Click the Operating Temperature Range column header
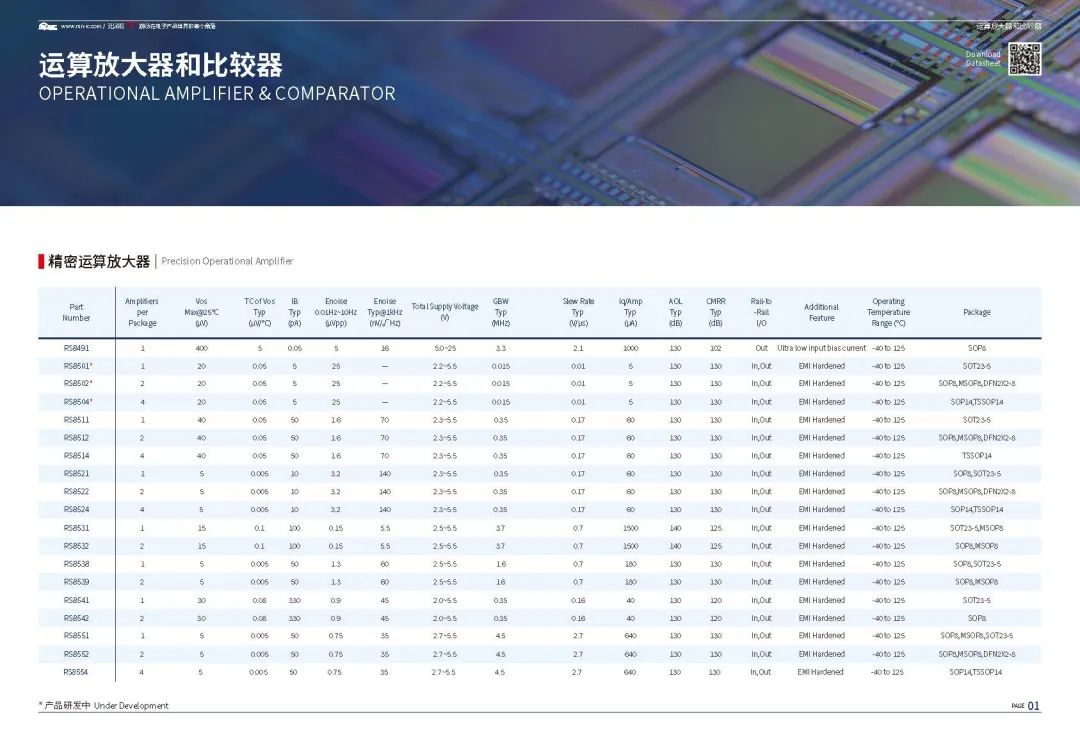 point(889,312)
